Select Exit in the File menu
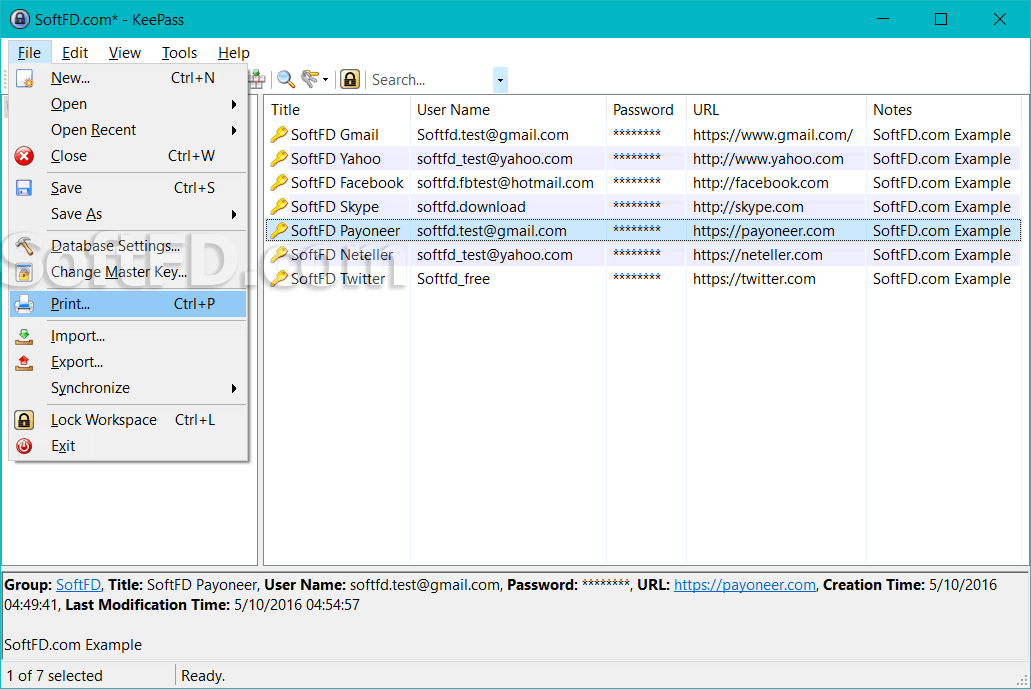This screenshot has width=1031, height=689. tap(128, 446)
